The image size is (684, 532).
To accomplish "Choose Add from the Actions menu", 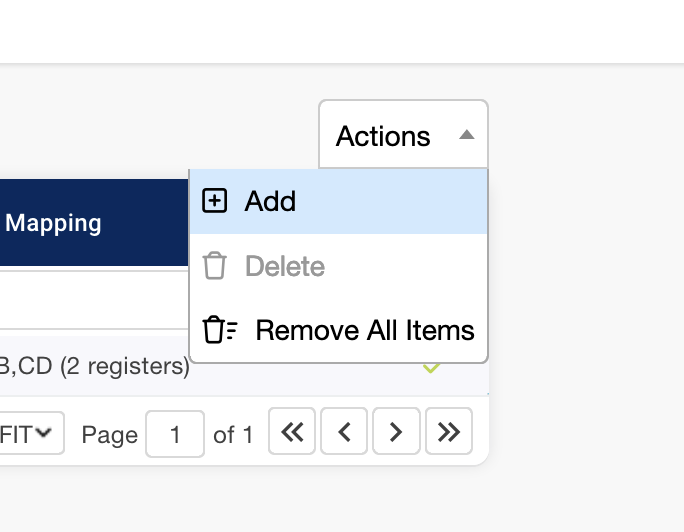I will tap(270, 201).
